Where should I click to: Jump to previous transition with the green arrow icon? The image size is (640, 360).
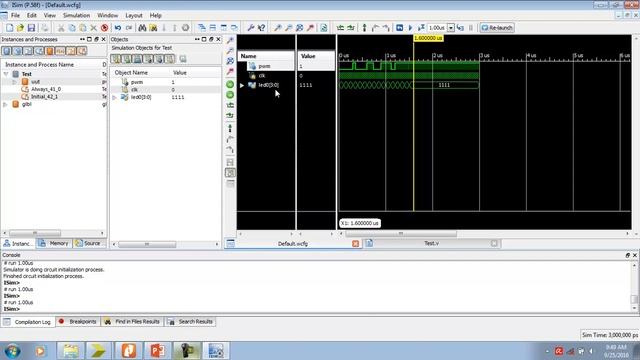coord(340,28)
